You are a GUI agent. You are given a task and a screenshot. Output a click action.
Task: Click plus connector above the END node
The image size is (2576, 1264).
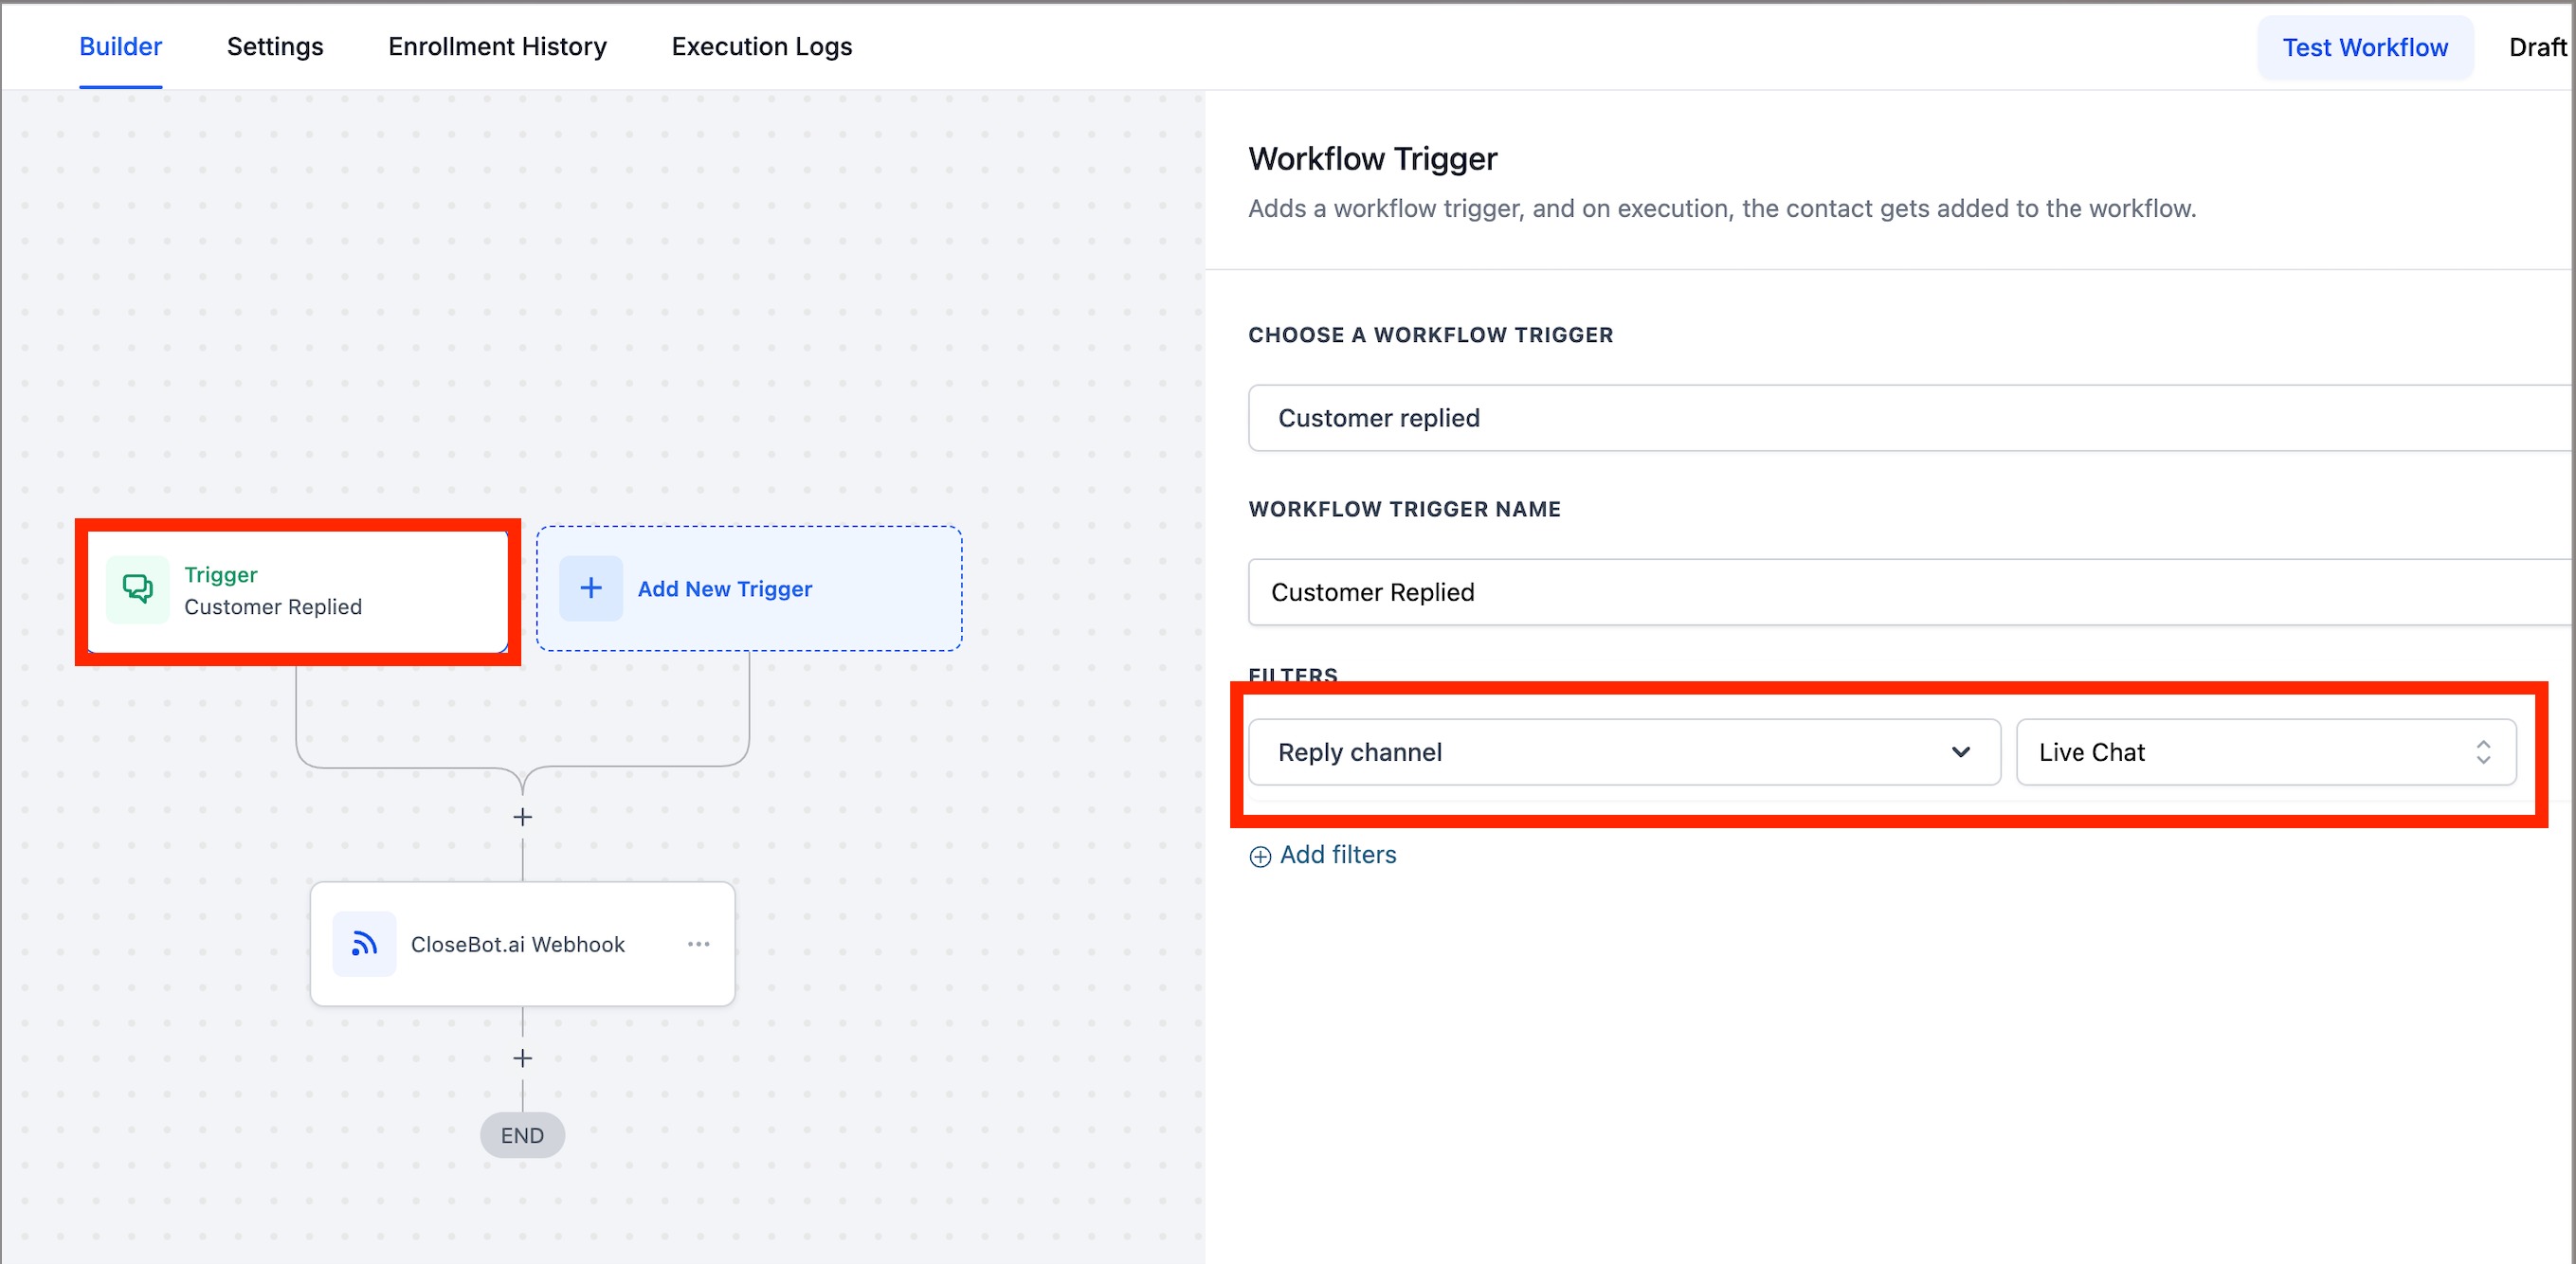[522, 1058]
